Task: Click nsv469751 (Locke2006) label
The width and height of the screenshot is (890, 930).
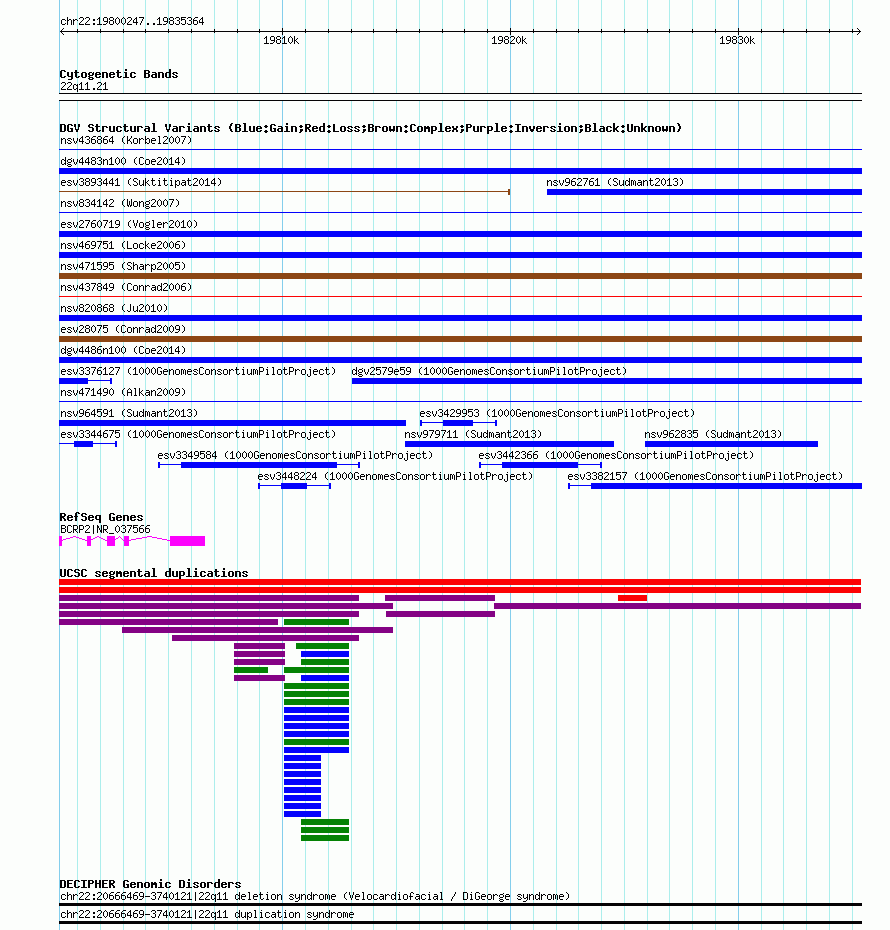Action: coord(123,246)
